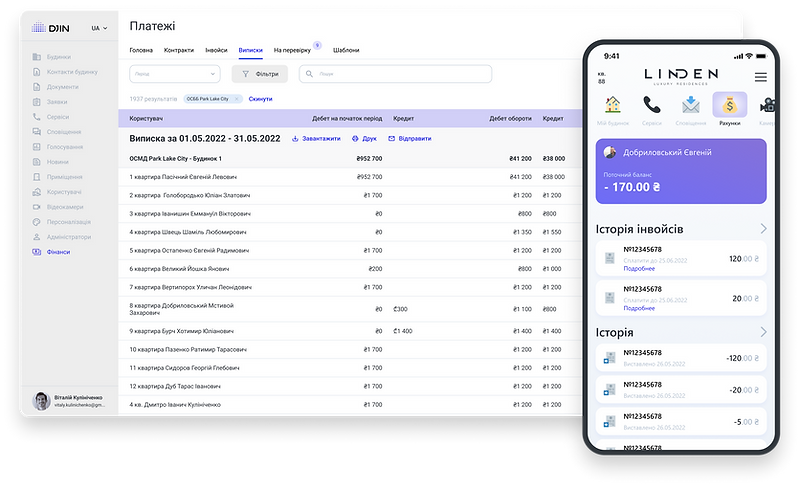800x488 pixels.
Task: Switch to the Інвойси tab
Action: [x=216, y=50]
